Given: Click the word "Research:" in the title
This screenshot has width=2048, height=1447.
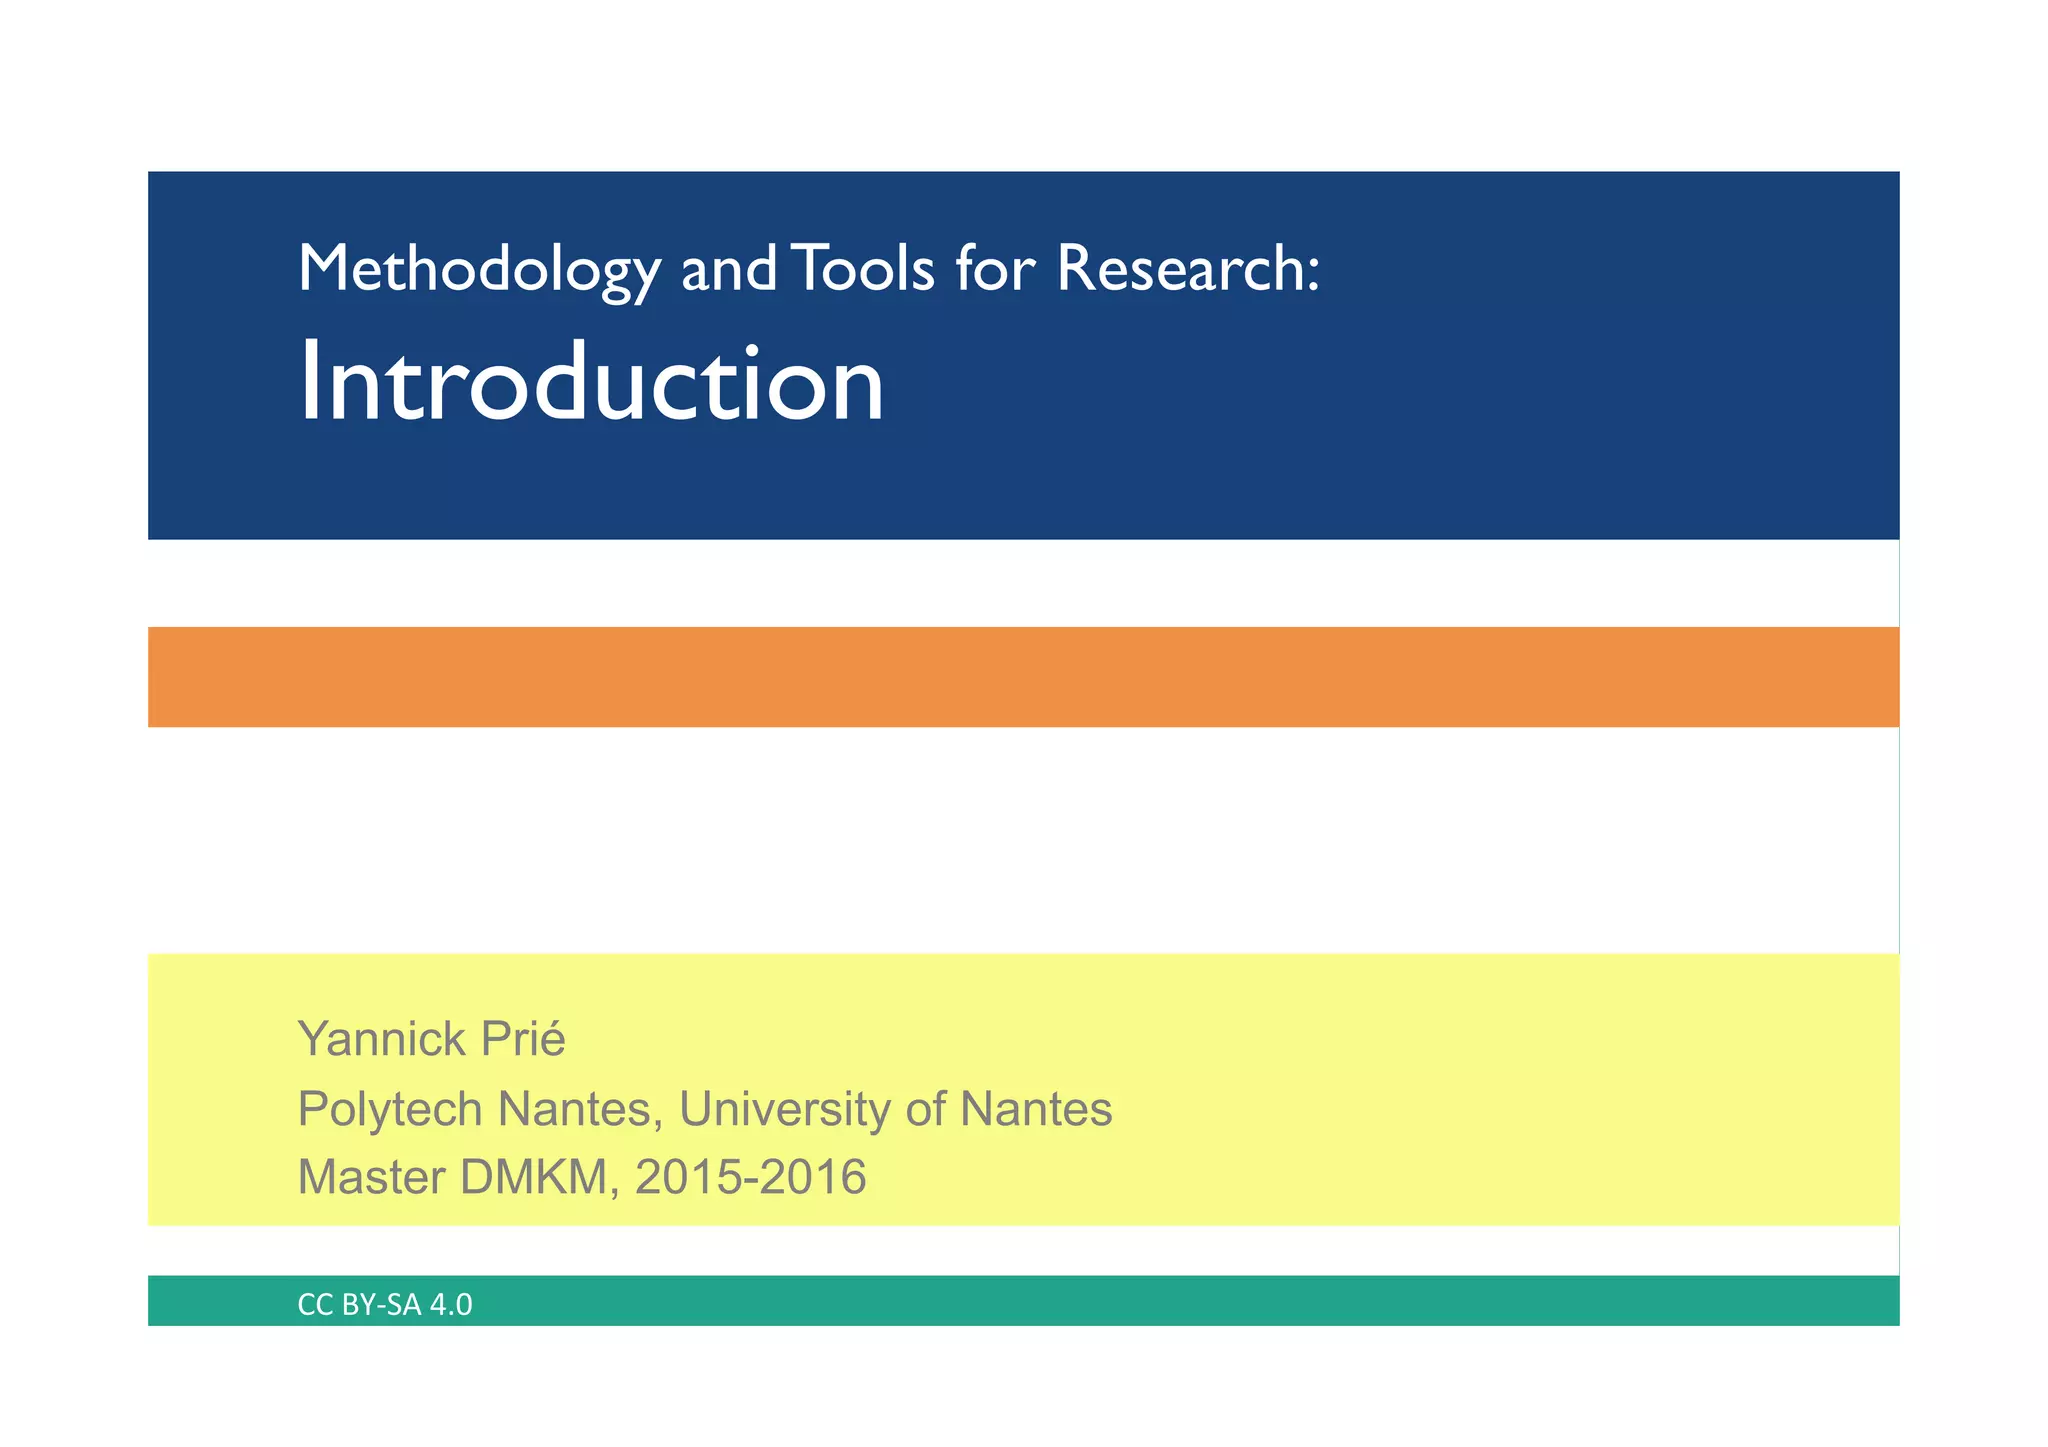Looking at the screenshot, I should 1188,269.
